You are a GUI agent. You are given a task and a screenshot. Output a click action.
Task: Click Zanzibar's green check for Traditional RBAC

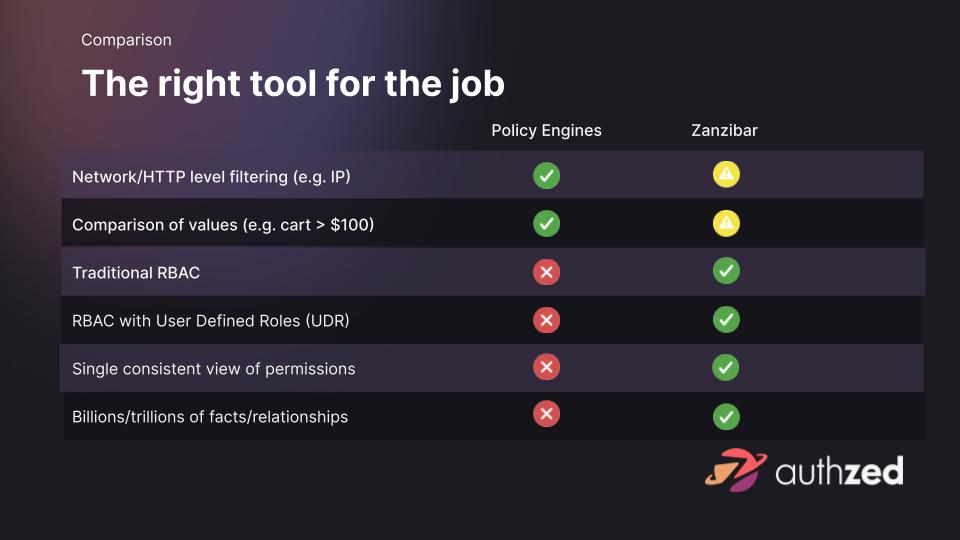[726, 271]
